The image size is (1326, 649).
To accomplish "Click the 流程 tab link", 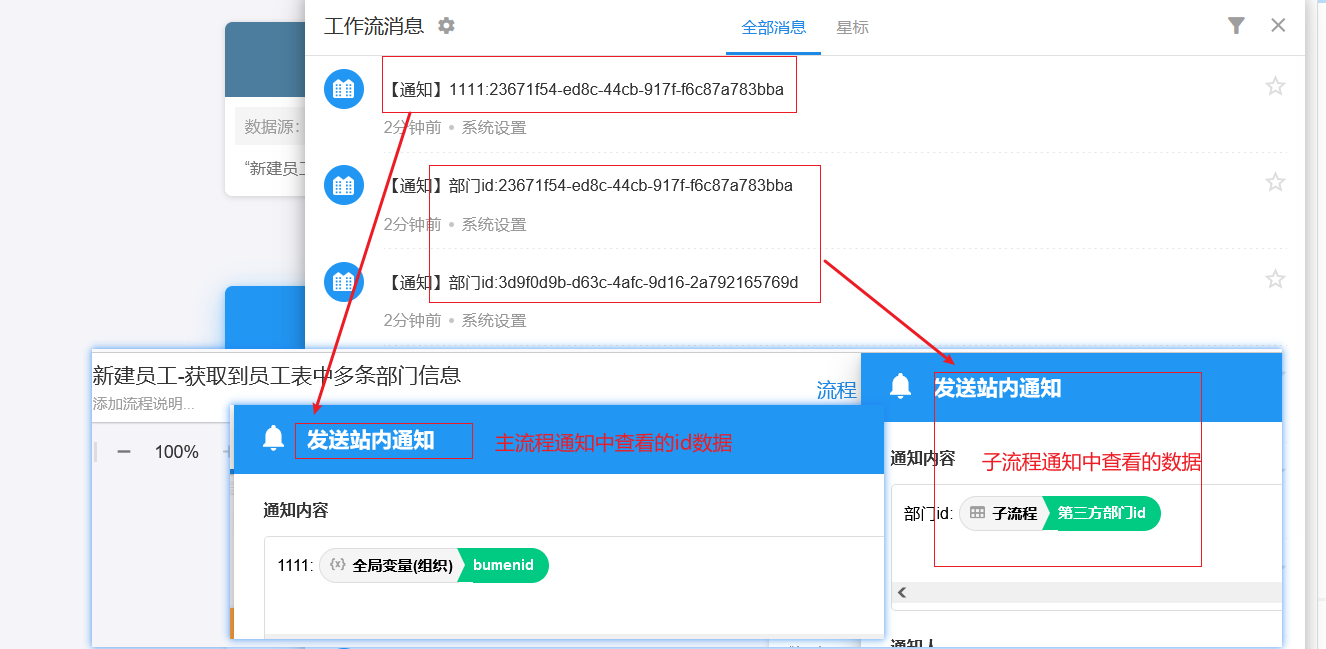I will [x=836, y=391].
